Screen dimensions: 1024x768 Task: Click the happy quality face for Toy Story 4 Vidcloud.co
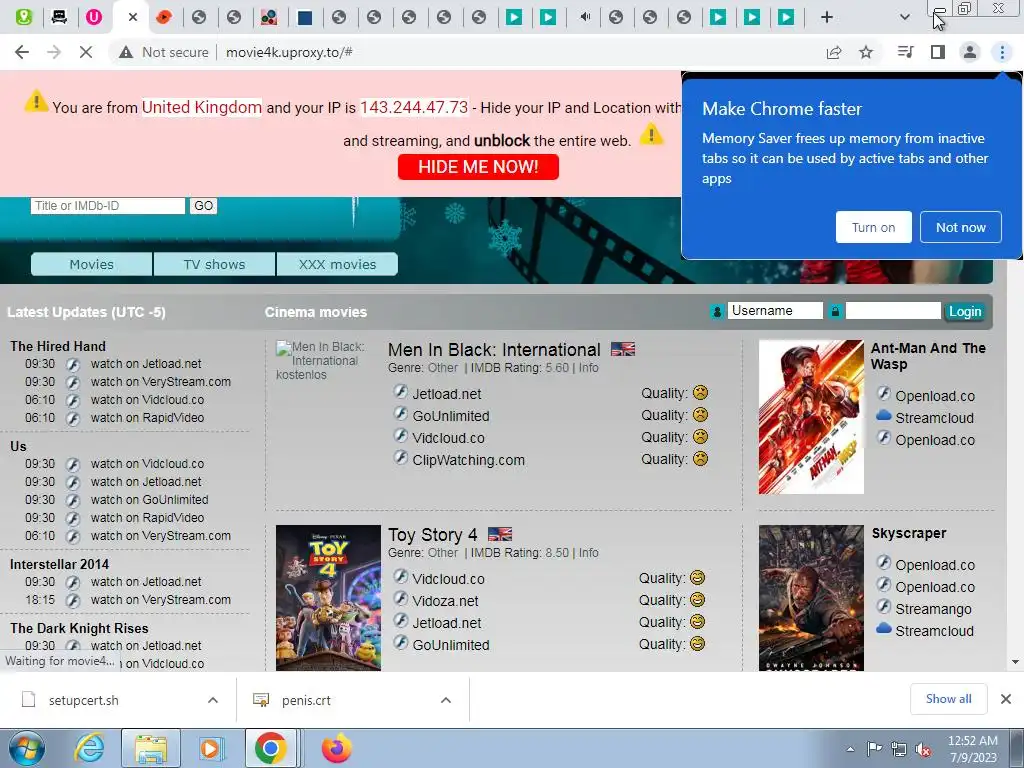click(x=697, y=577)
